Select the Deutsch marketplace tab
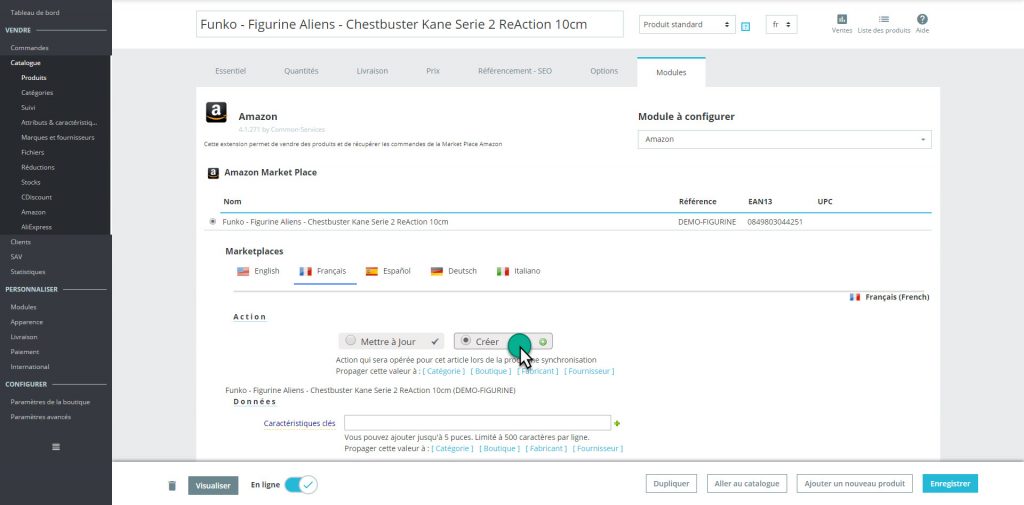 (454, 271)
